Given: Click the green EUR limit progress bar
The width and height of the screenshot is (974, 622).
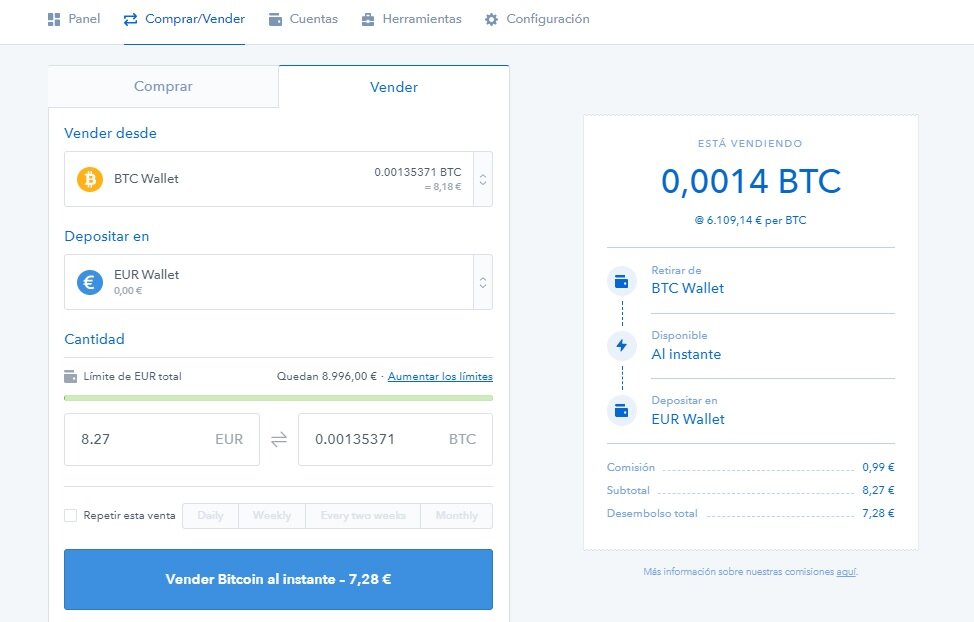Looking at the screenshot, I should click(278, 398).
